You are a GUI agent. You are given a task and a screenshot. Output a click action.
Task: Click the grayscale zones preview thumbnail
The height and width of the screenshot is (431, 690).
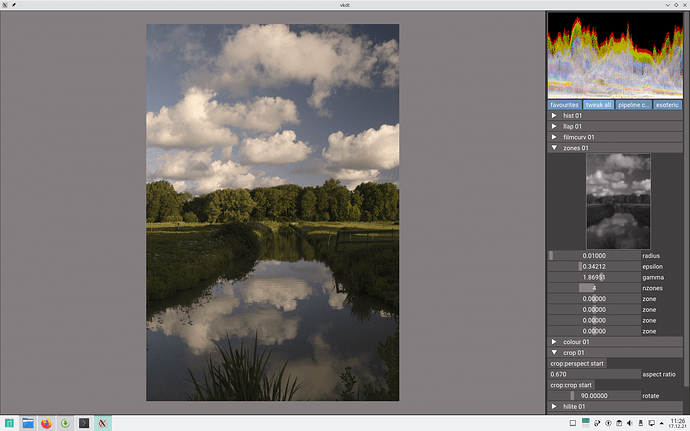(618, 200)
